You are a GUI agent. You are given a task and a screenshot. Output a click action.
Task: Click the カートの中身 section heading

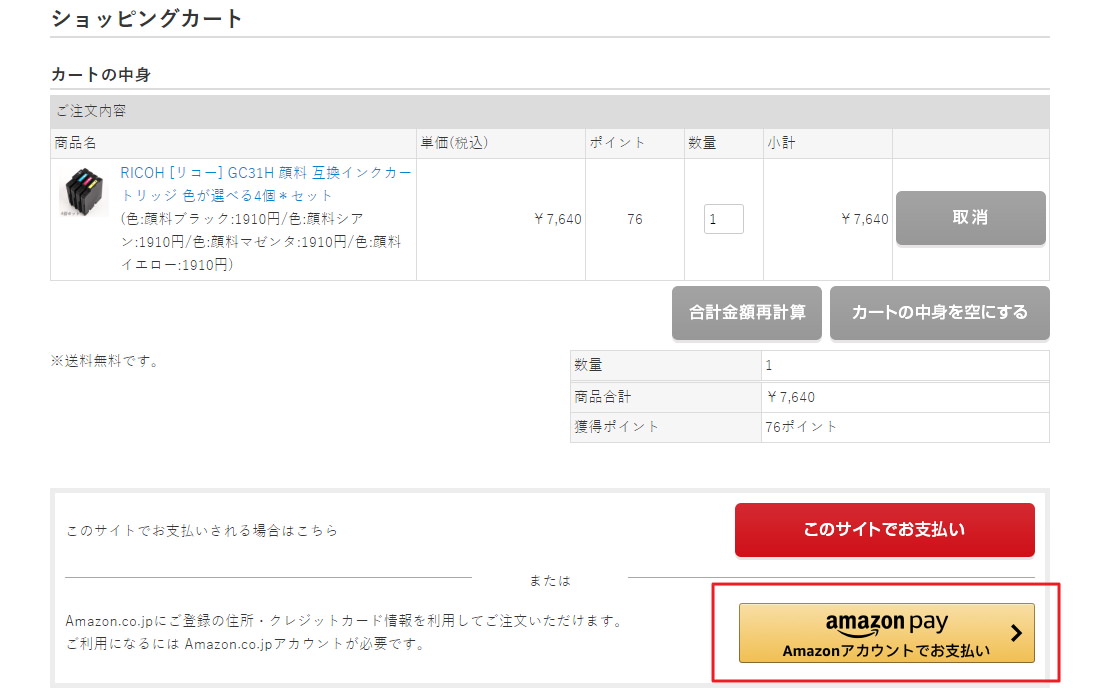100,75
